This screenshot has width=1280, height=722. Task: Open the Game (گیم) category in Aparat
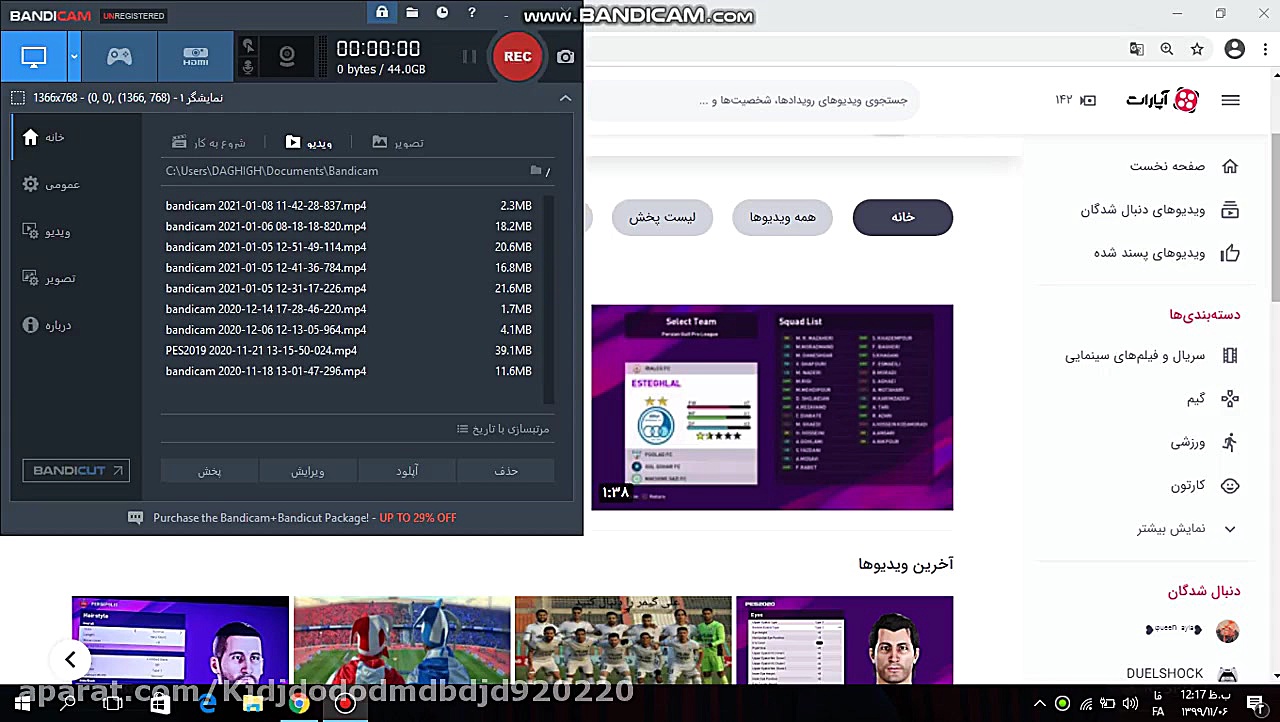coord(1213,399)
